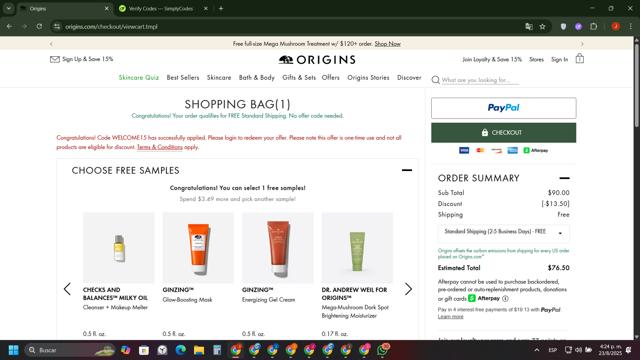640x360 pixels.
Task: Open the Chrome three-dot menu
Action: point(631,27)
